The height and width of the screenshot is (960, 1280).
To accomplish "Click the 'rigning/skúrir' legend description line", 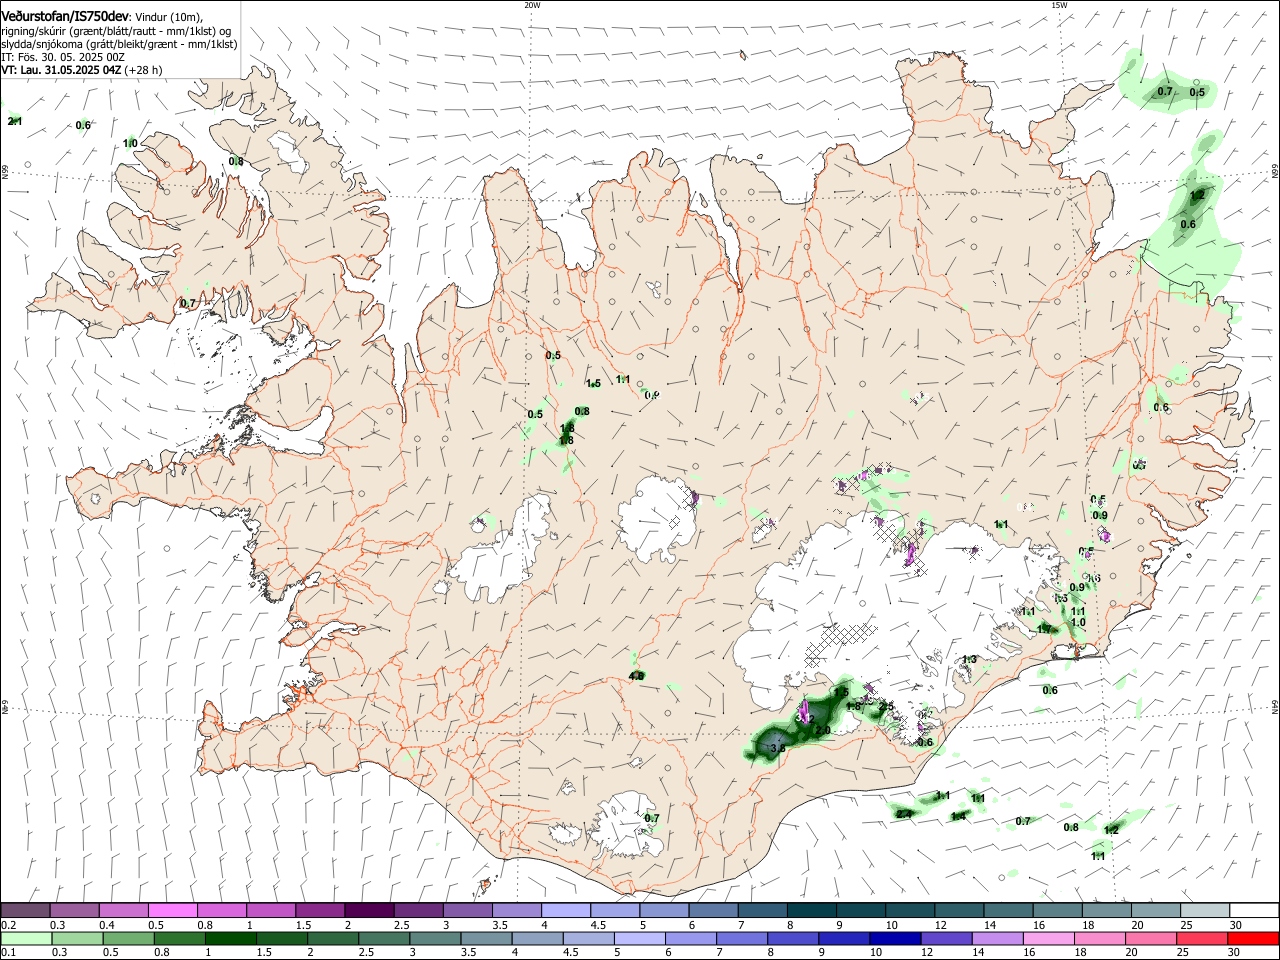I will pos(116,31).
